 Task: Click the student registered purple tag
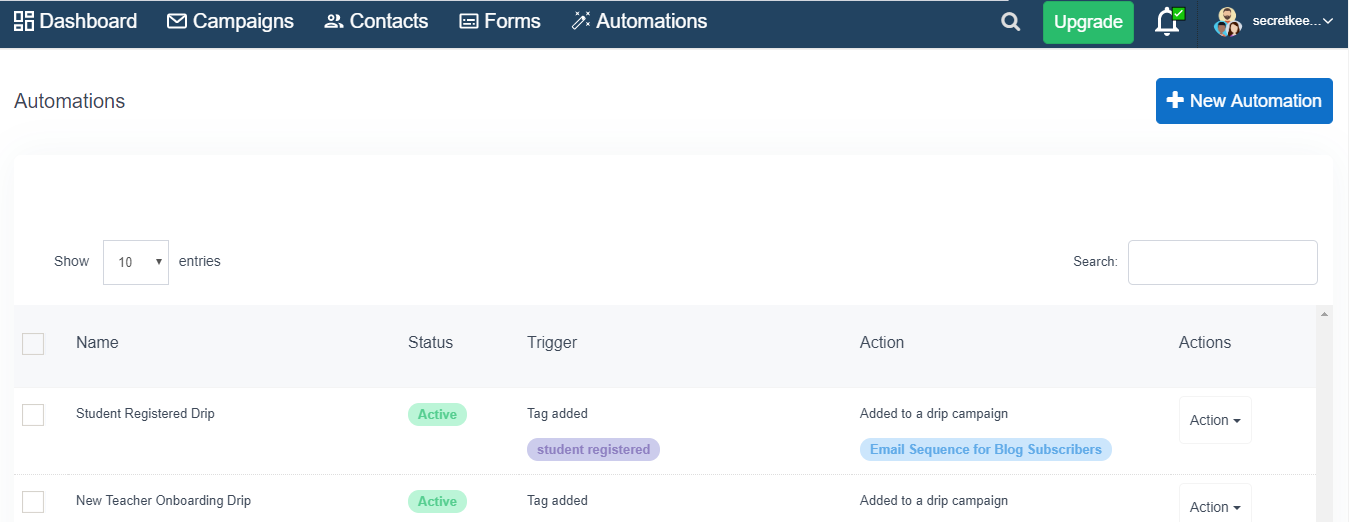coord(593,449)
